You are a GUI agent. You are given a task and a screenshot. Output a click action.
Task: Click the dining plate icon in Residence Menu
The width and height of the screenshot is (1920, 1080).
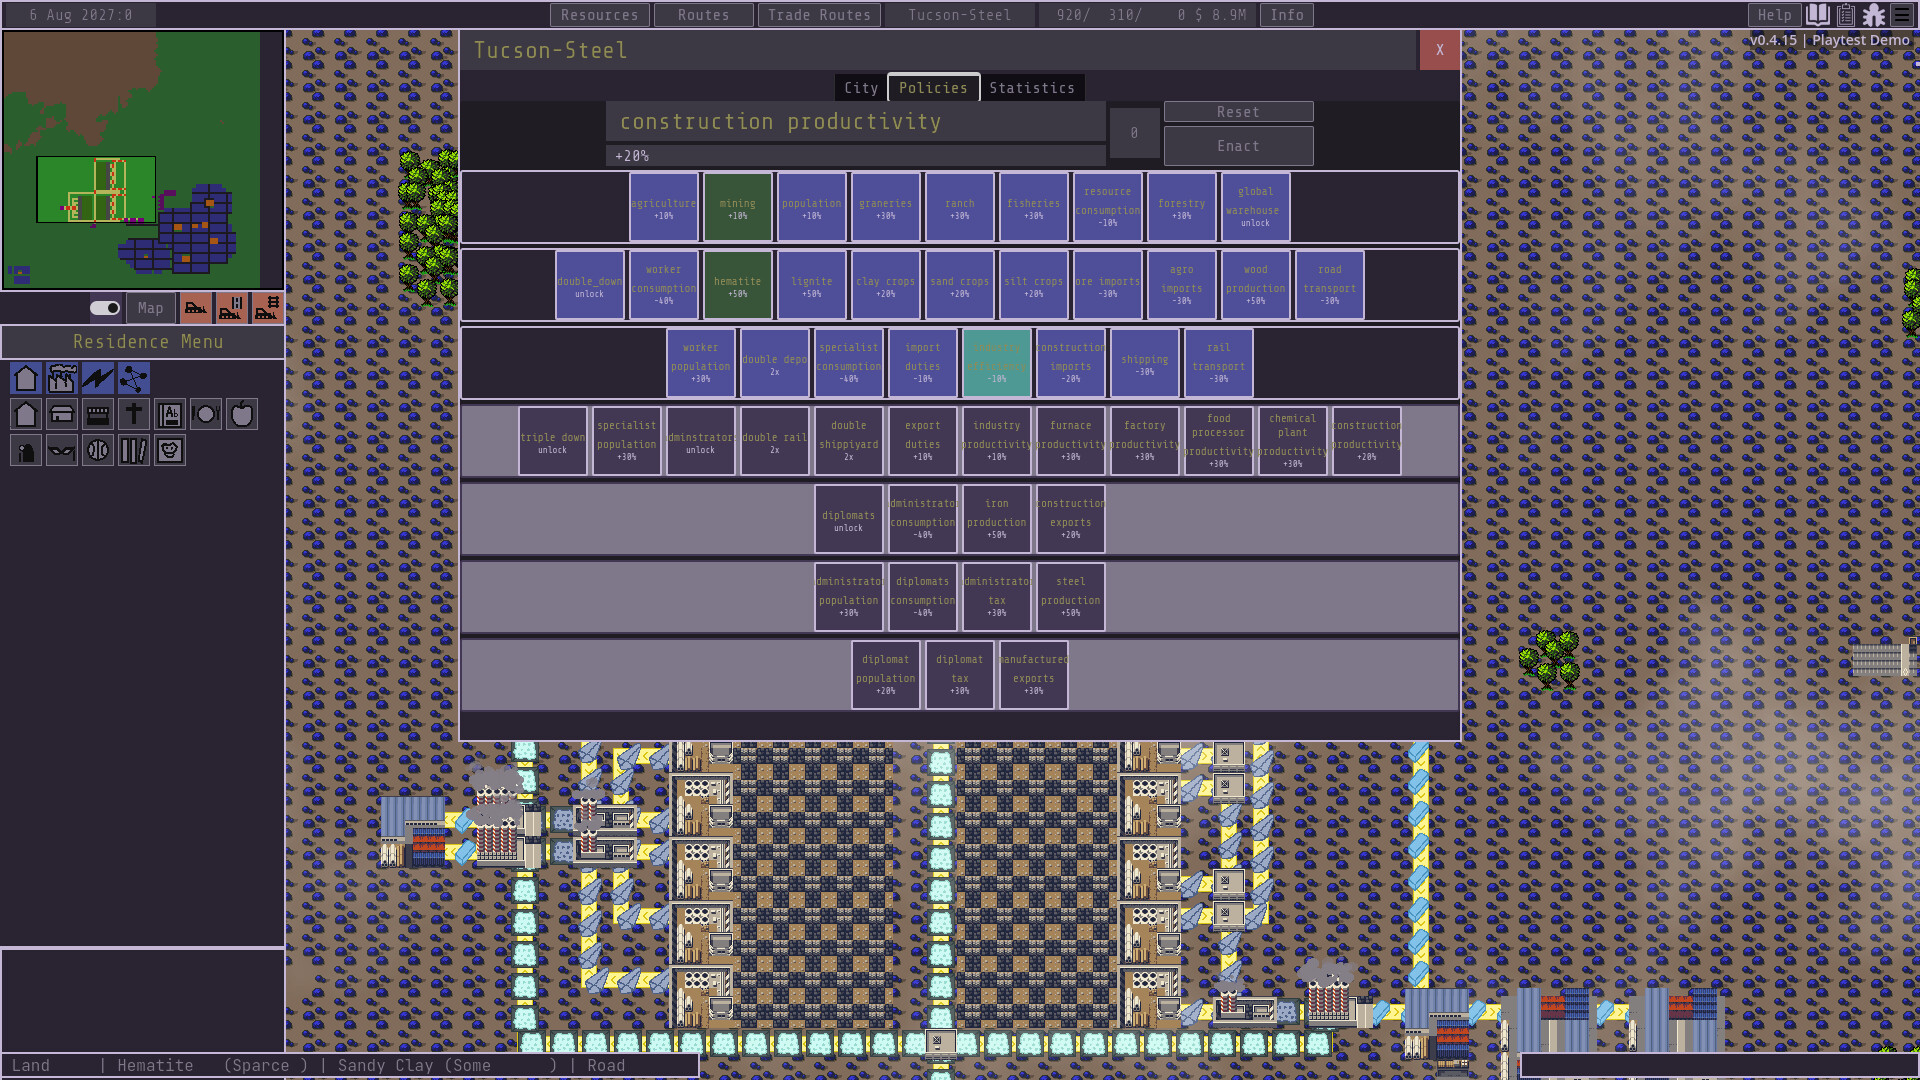pyautogui.click(x=206, y=414)
